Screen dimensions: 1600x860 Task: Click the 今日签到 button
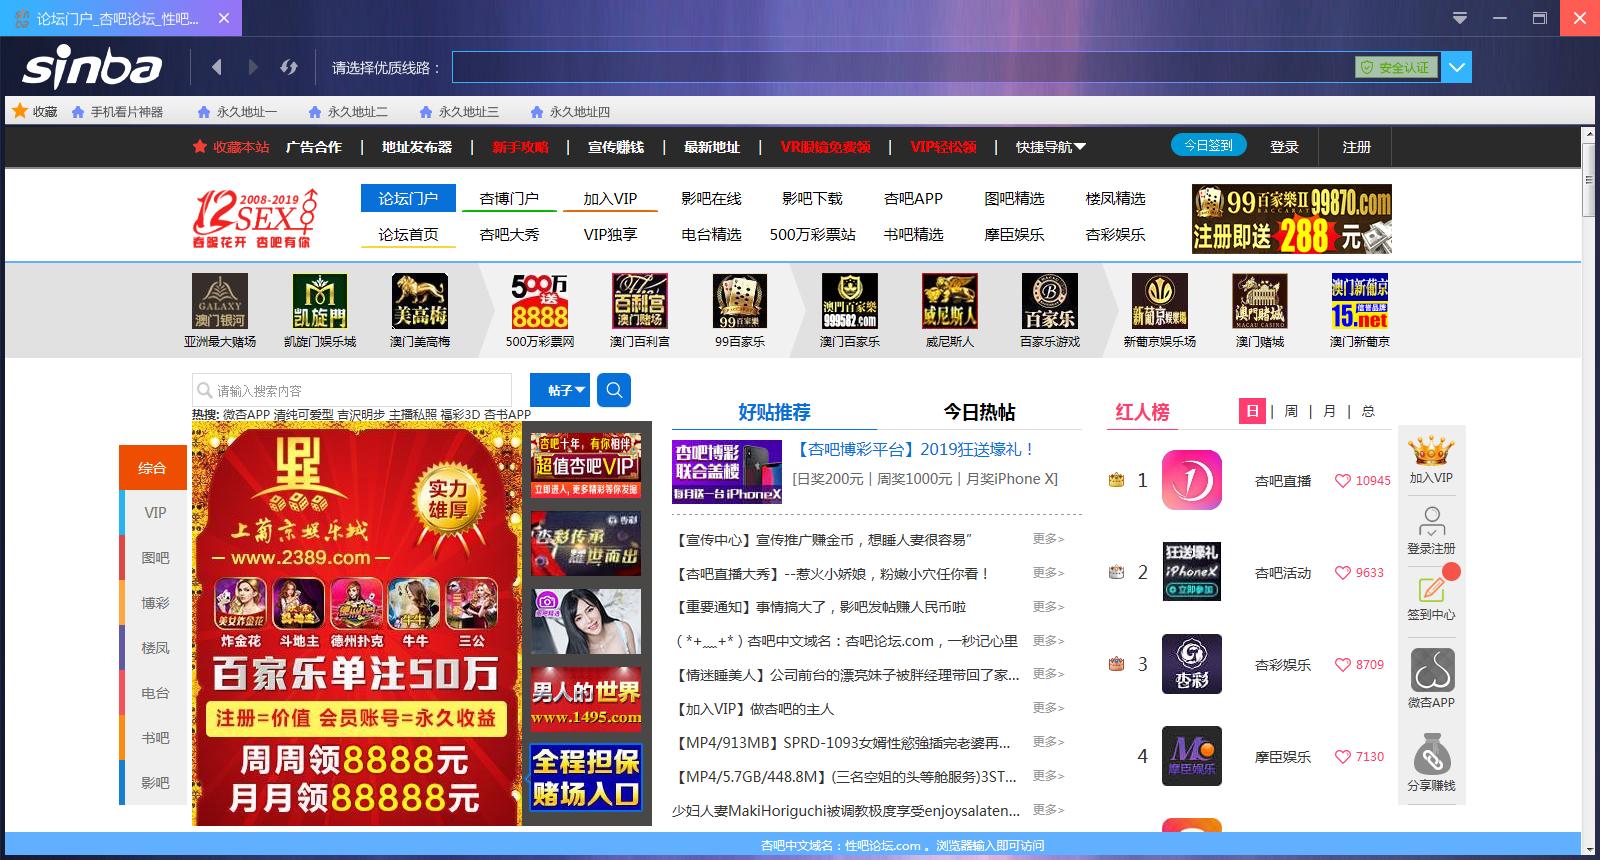(1208, 145)
